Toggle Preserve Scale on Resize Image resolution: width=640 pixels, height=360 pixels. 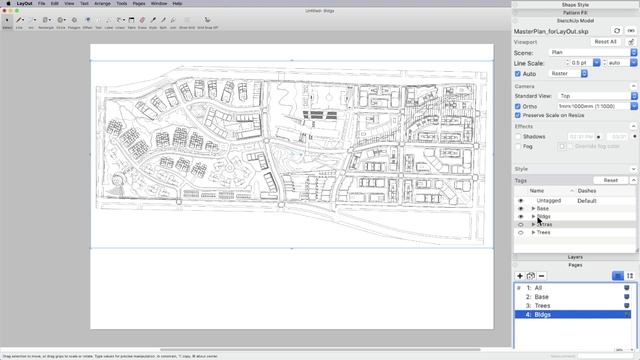tap(518, 116)
